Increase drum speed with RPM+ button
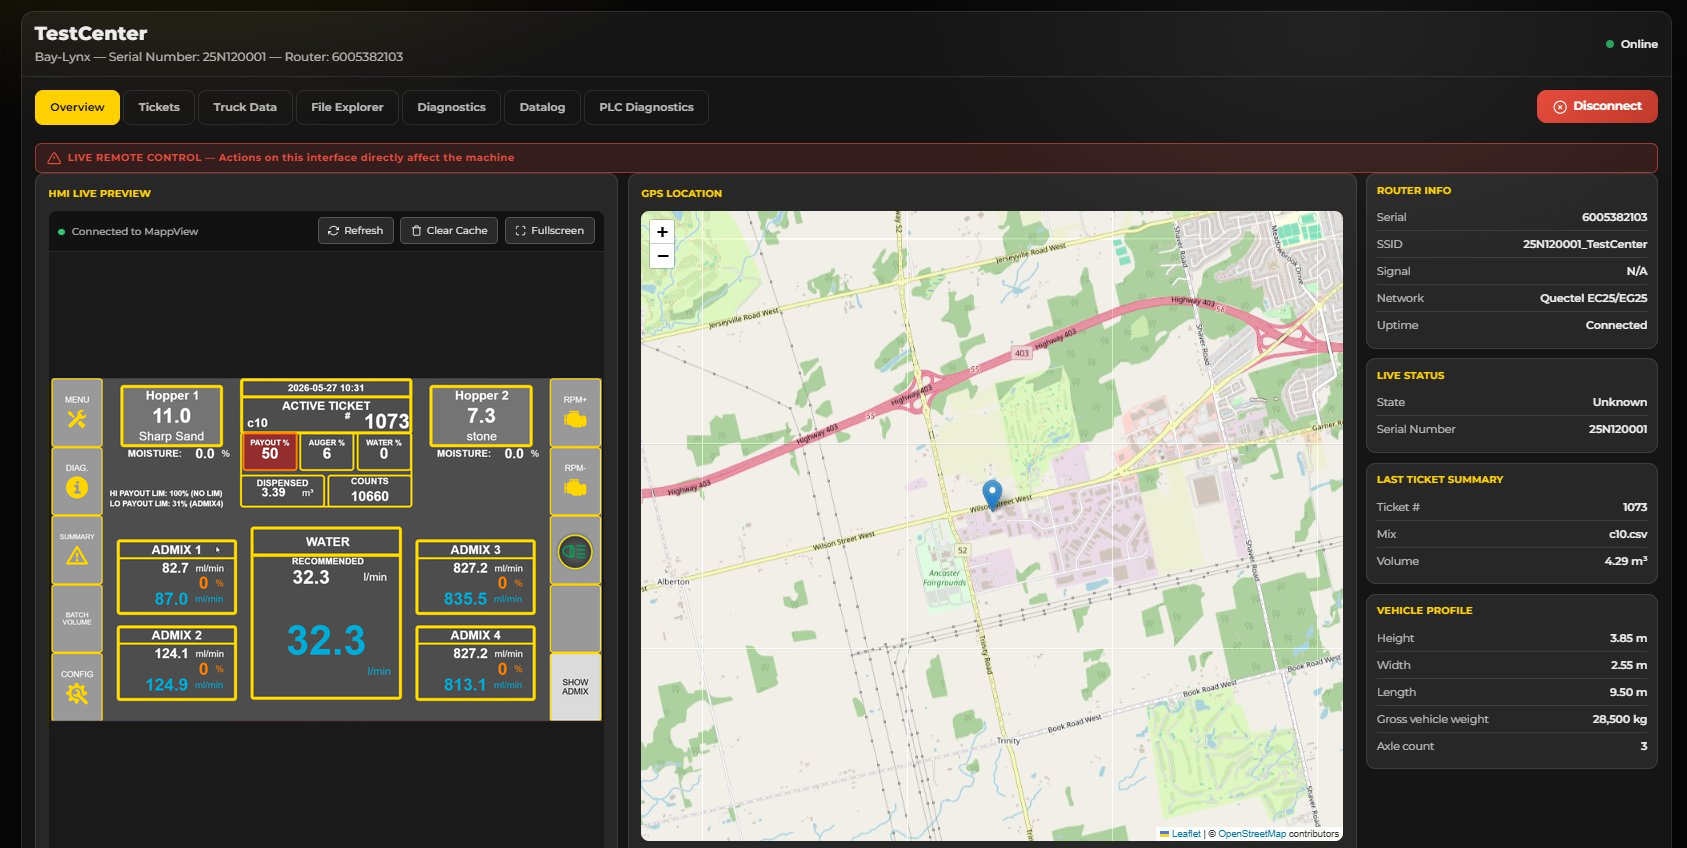The width and height of the screenshot is (1687, 848). [575, 413]
